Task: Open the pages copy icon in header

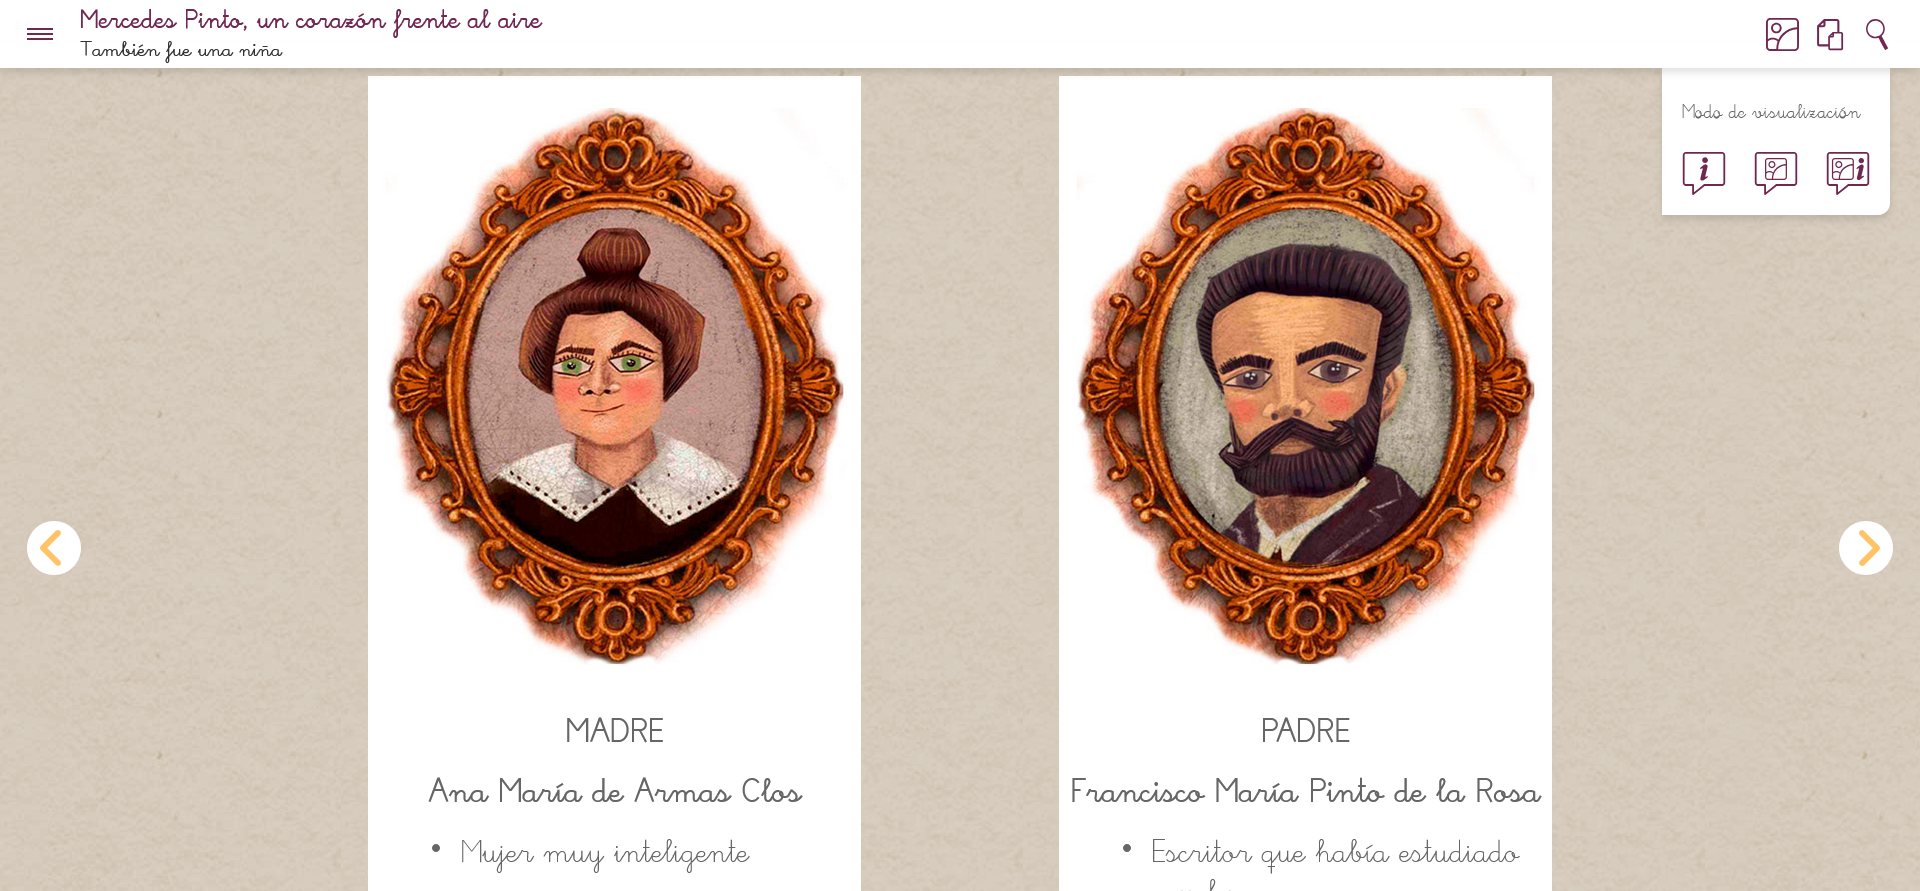Action: point(1830,34)
